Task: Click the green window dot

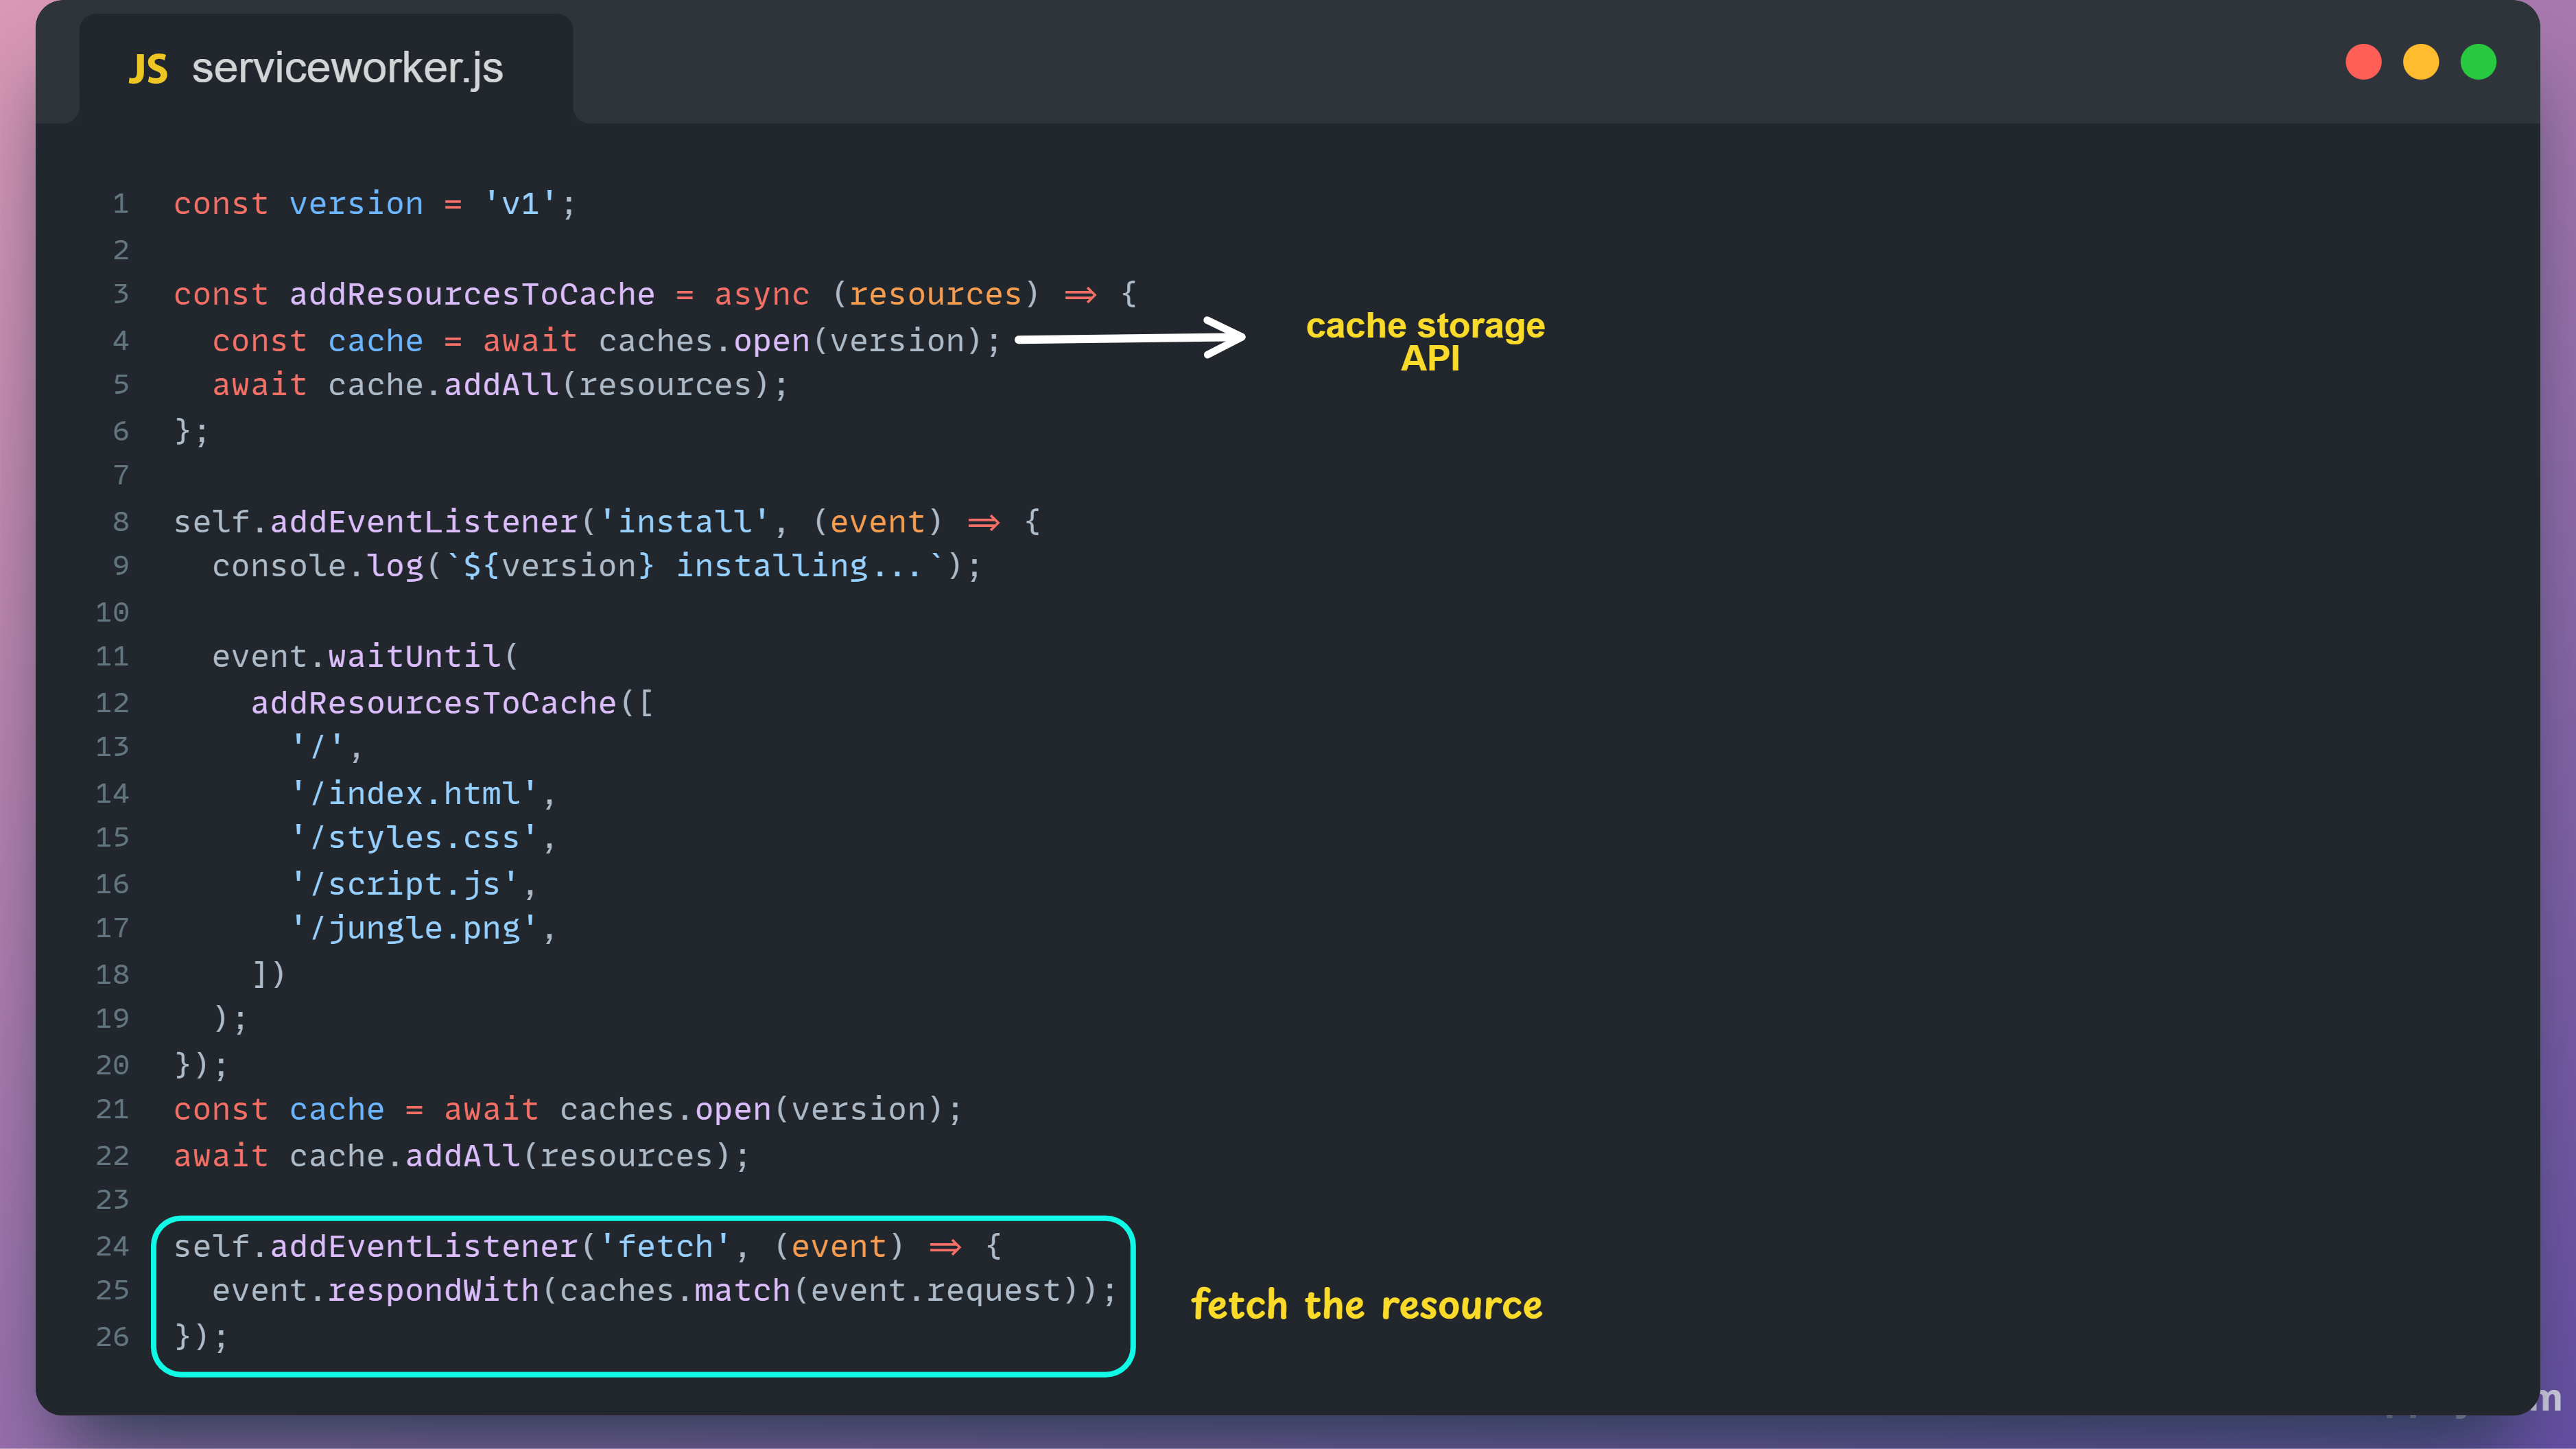Action: point(2478,62)
